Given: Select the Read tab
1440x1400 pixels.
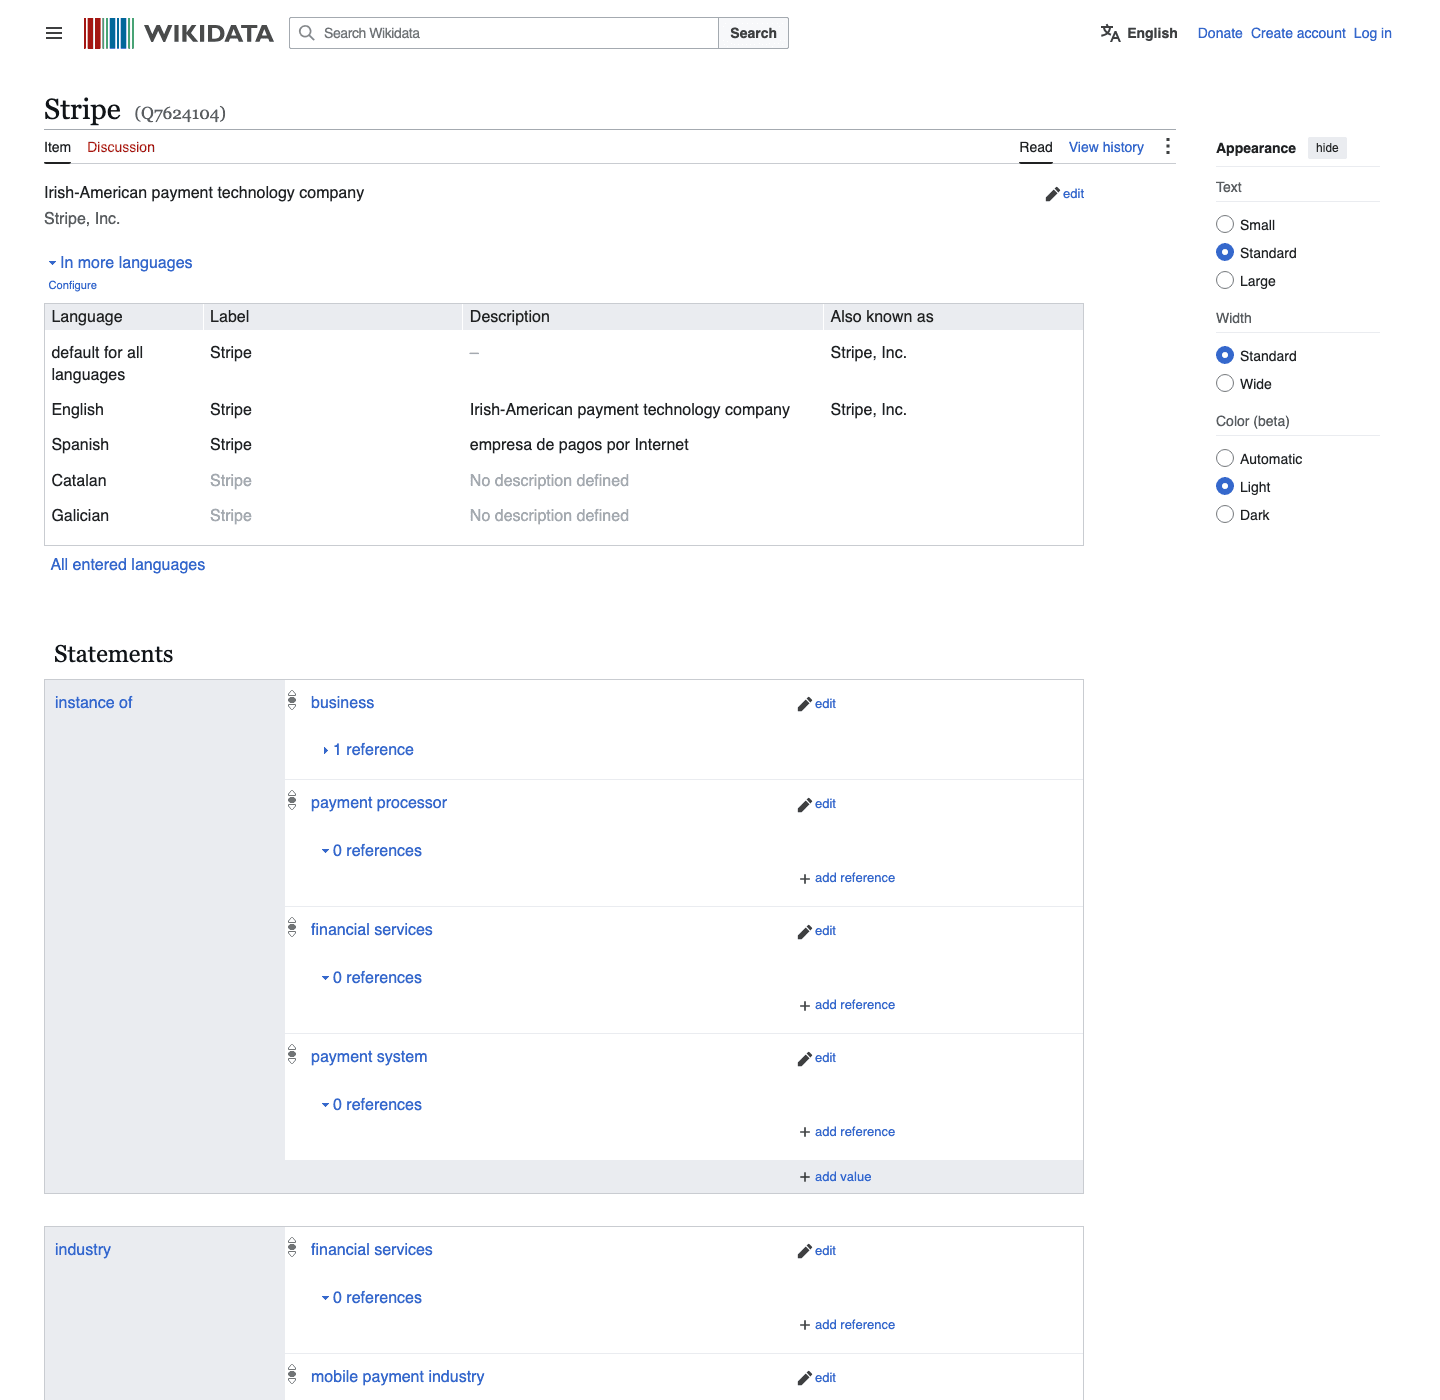Looking at the screenshot, I should (x=1036, y=147).
